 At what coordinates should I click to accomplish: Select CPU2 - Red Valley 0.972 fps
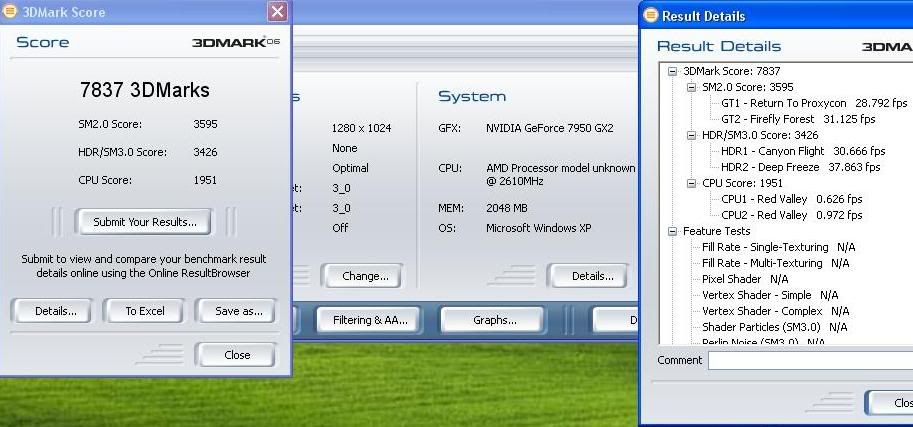point(791,215)
